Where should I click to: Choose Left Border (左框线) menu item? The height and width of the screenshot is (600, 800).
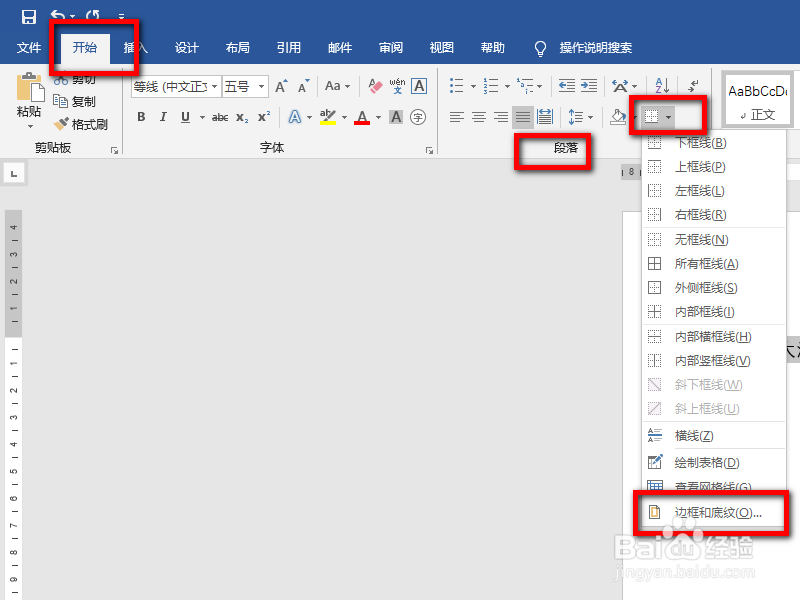[713, 191]
